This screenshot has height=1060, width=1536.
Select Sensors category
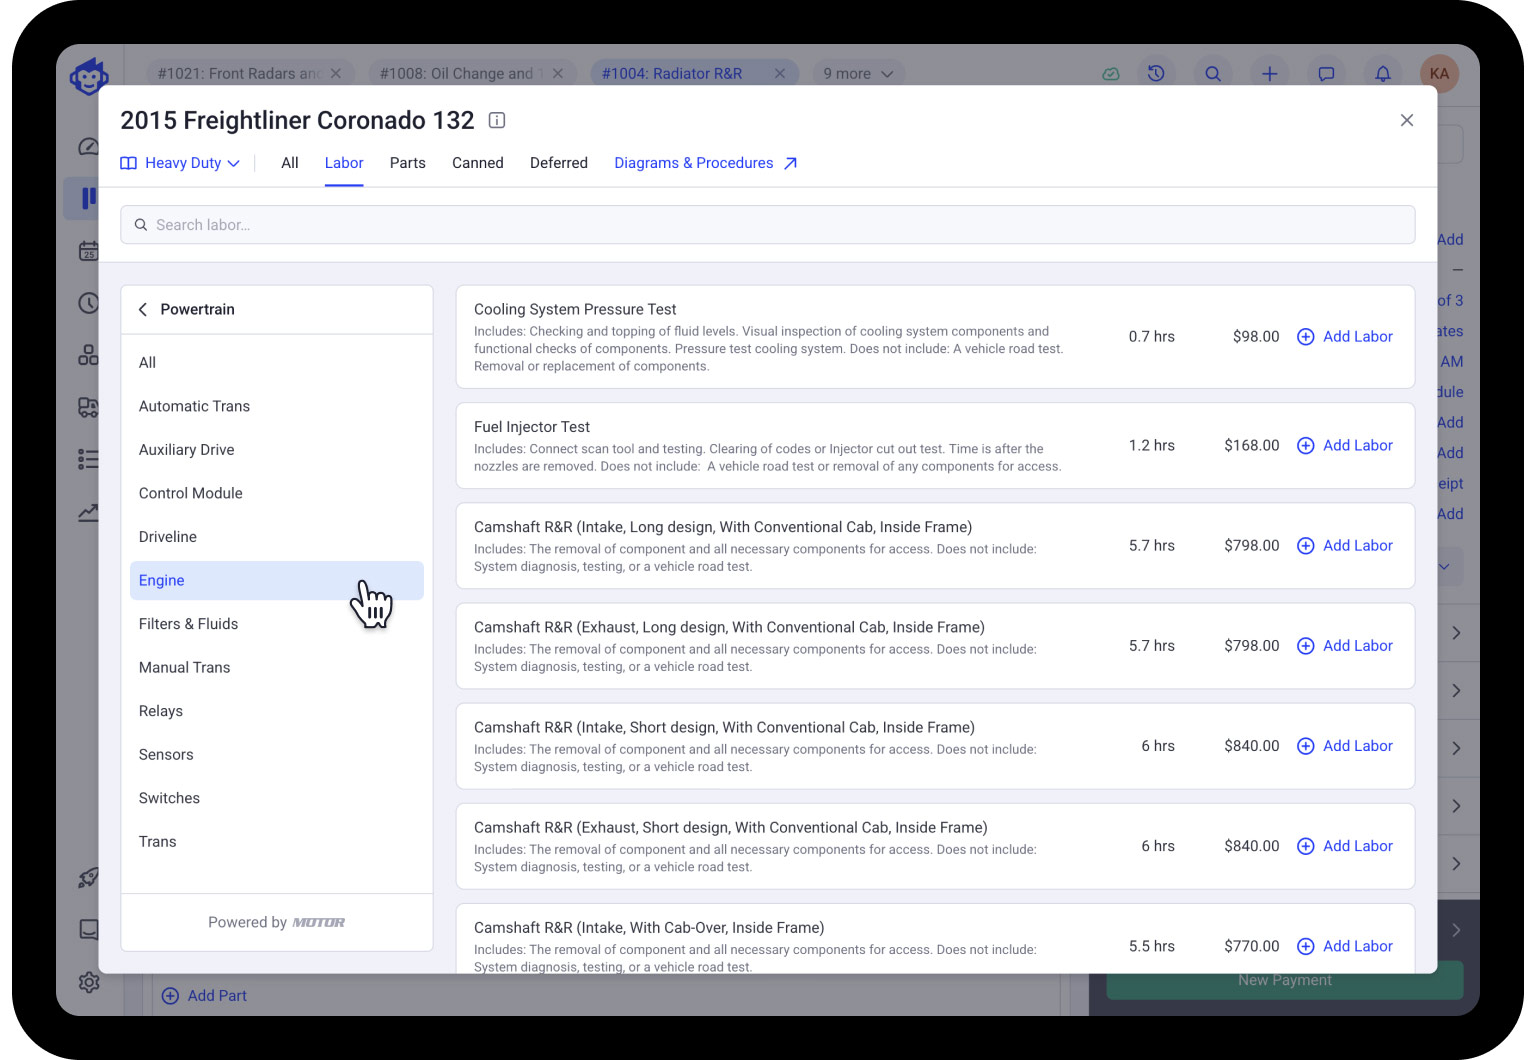(x=277, y=755)
